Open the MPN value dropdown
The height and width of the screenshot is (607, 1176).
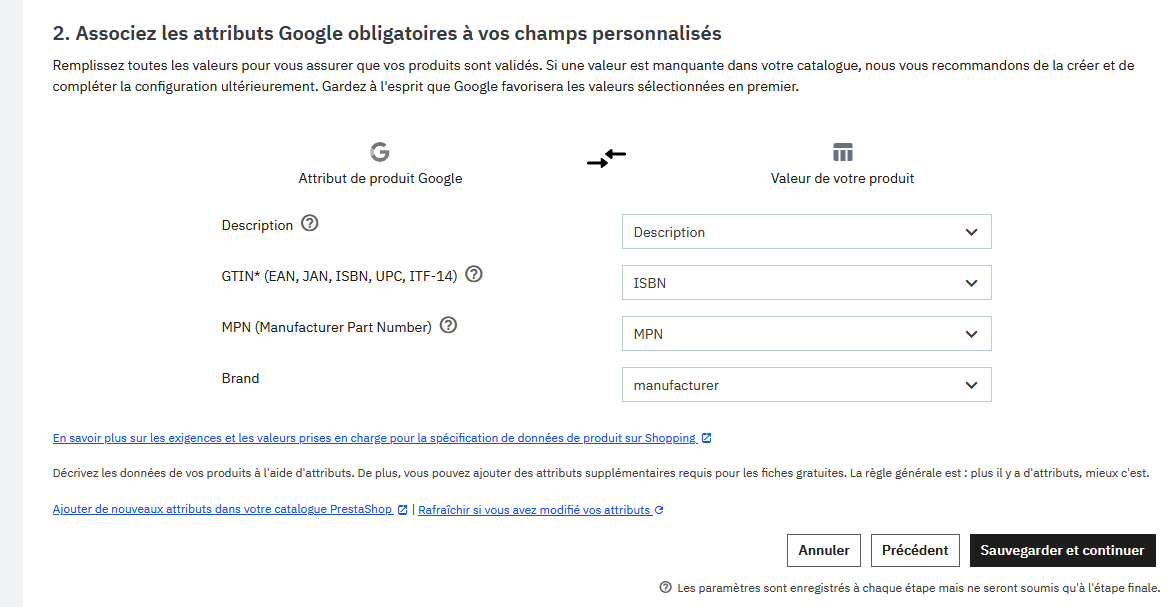806,334
